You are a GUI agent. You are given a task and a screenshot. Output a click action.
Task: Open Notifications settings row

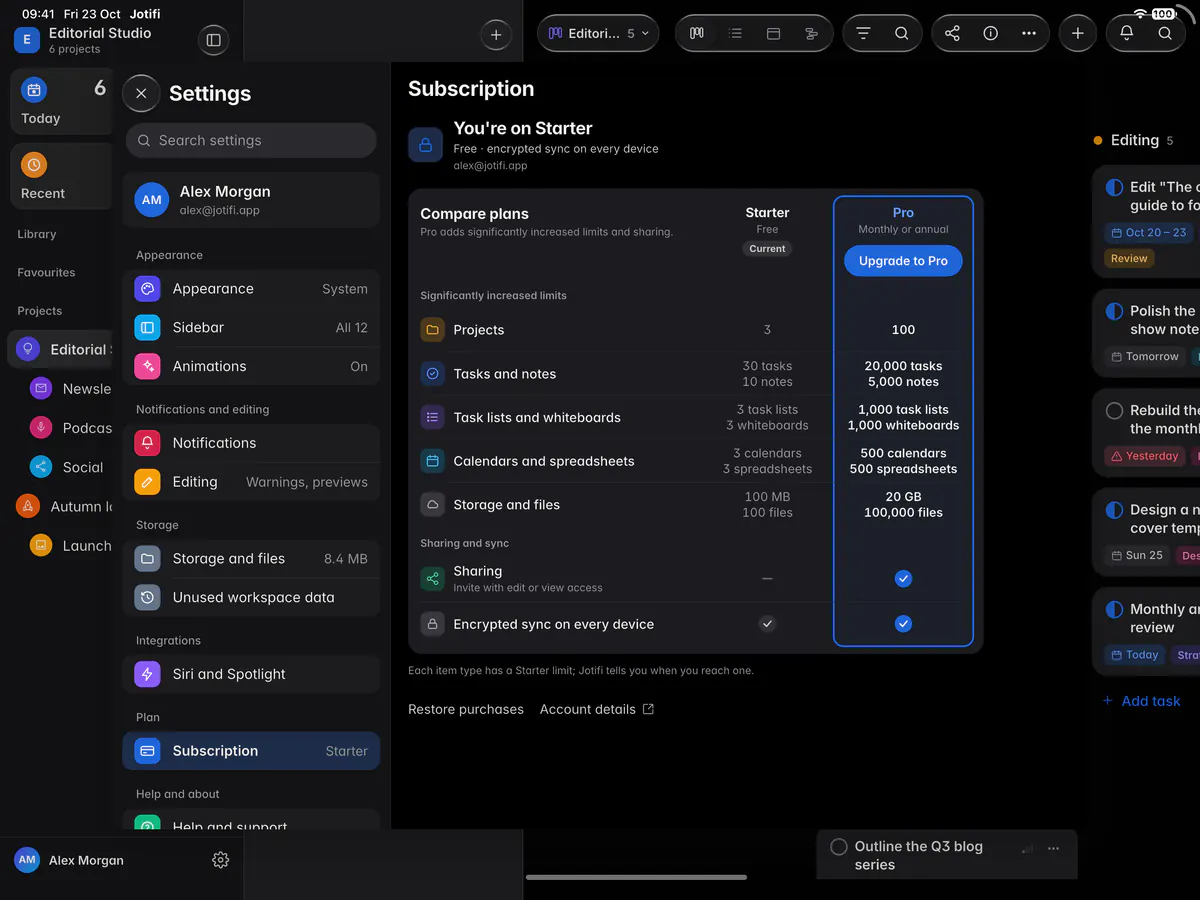click(251, 443)
